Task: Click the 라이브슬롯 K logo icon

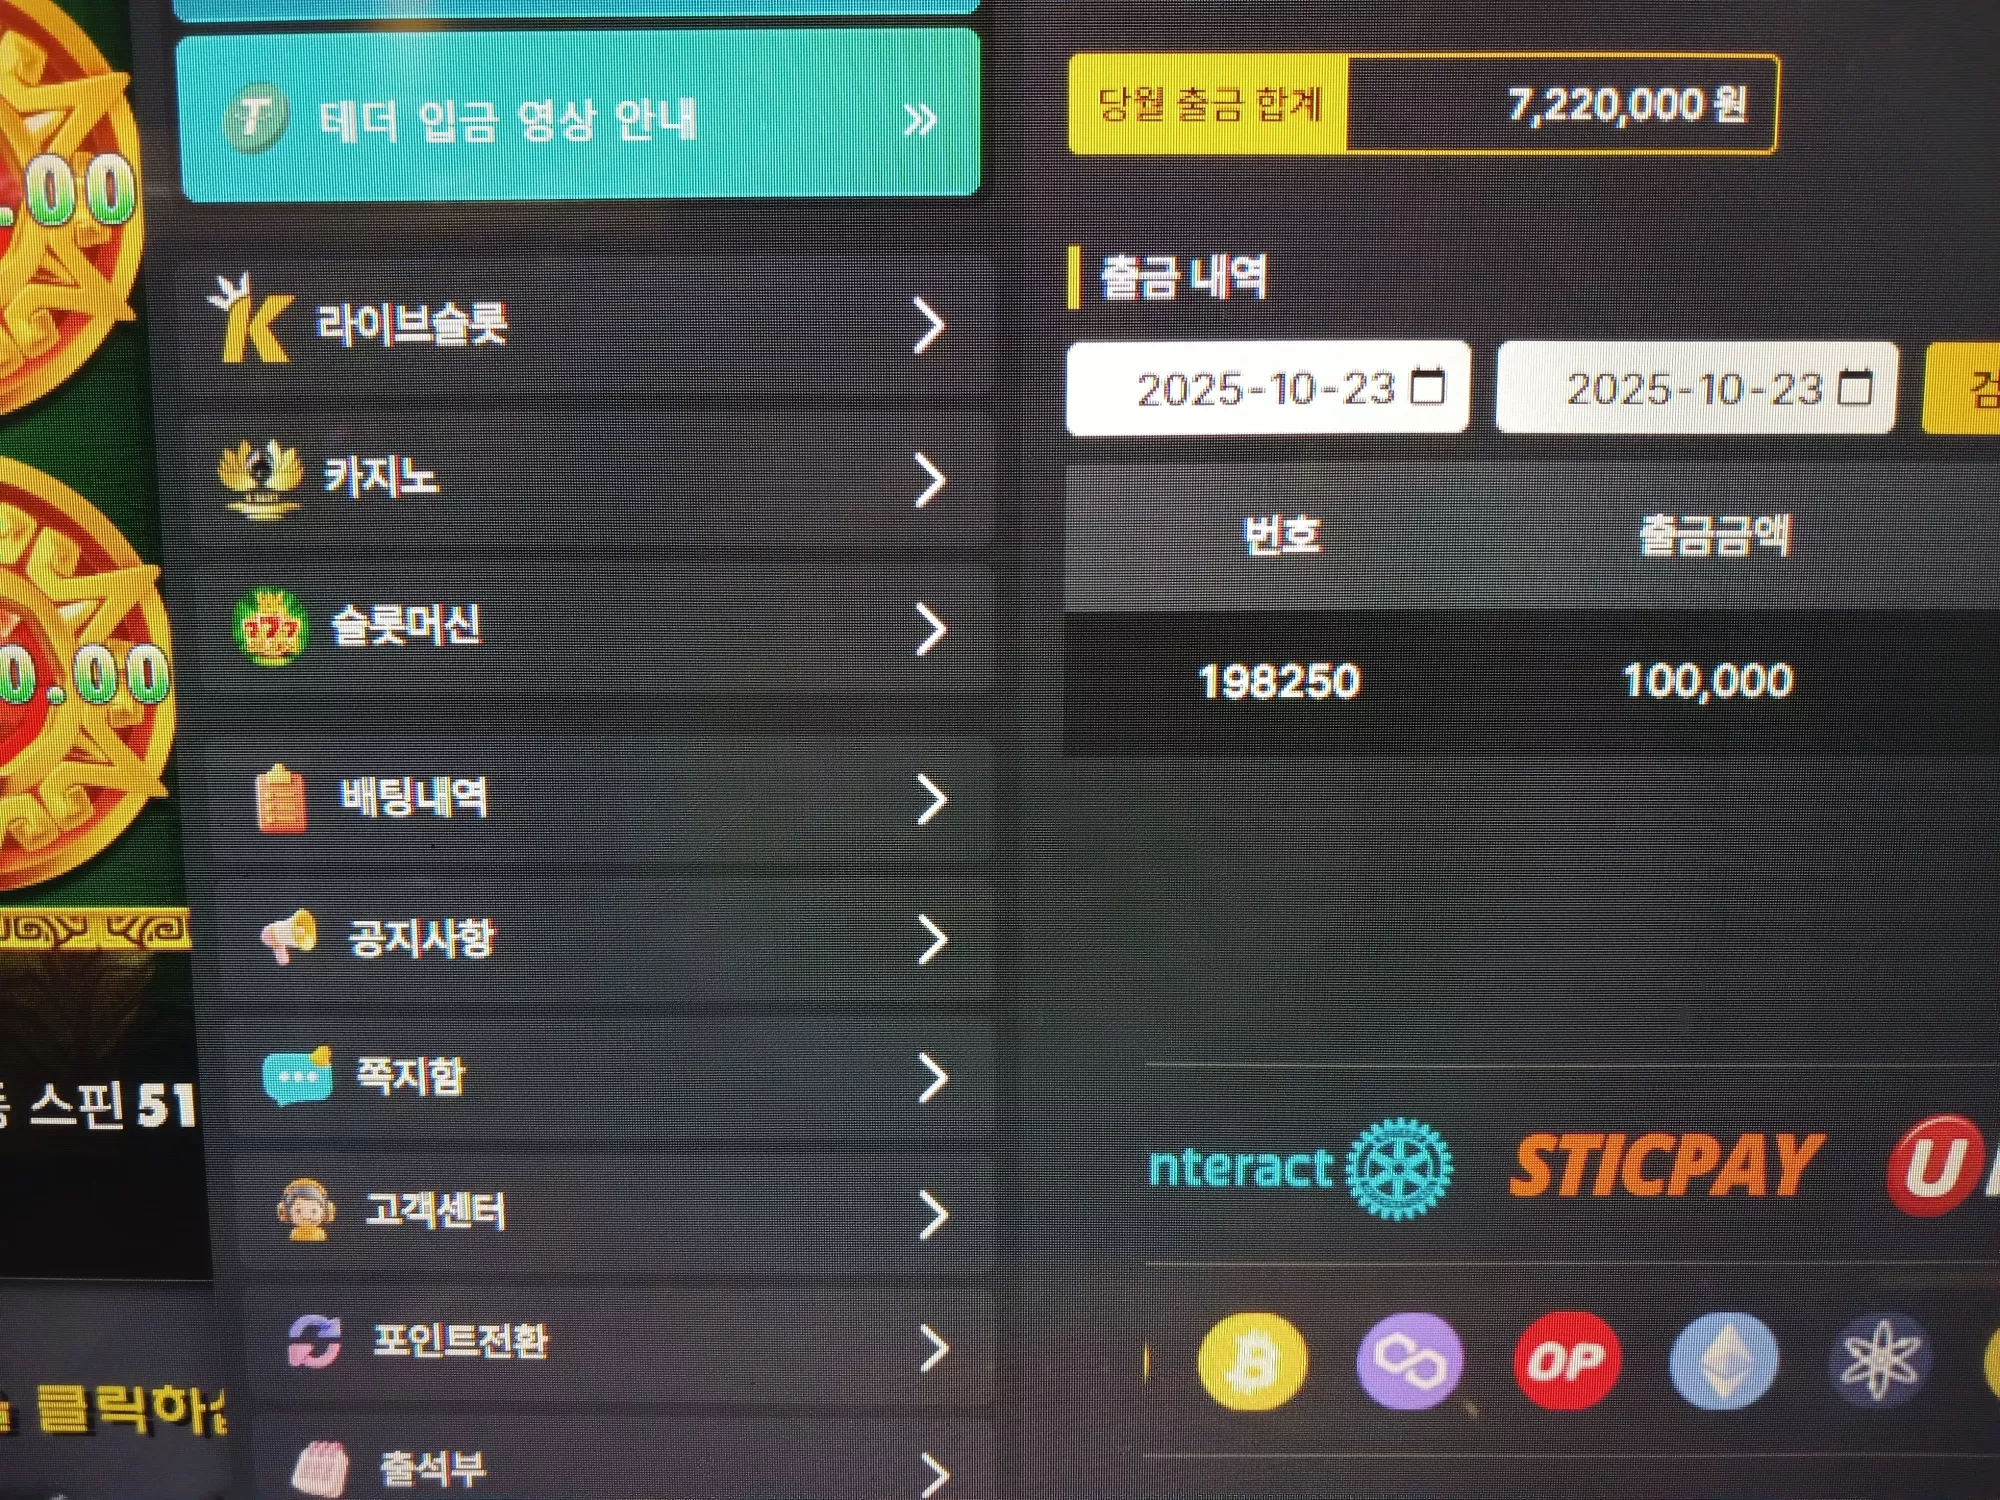Action: (x=250, y=320)
